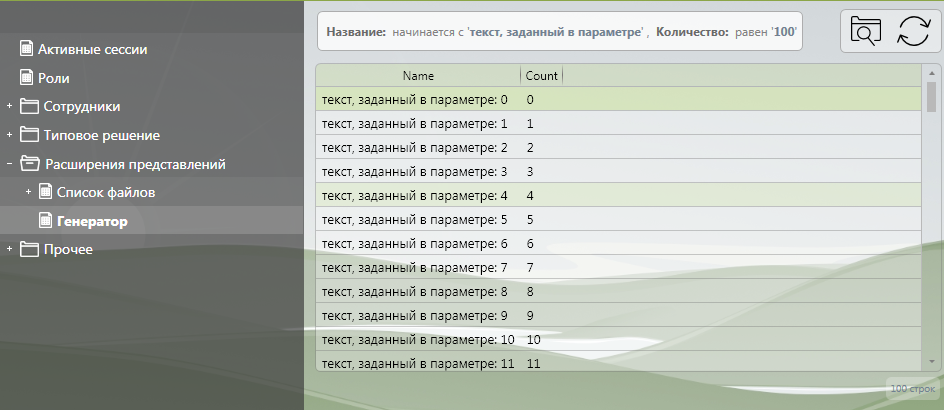Sort by the Name column header
This screenshot has height=410, width=944.
(x=418, y=76)
